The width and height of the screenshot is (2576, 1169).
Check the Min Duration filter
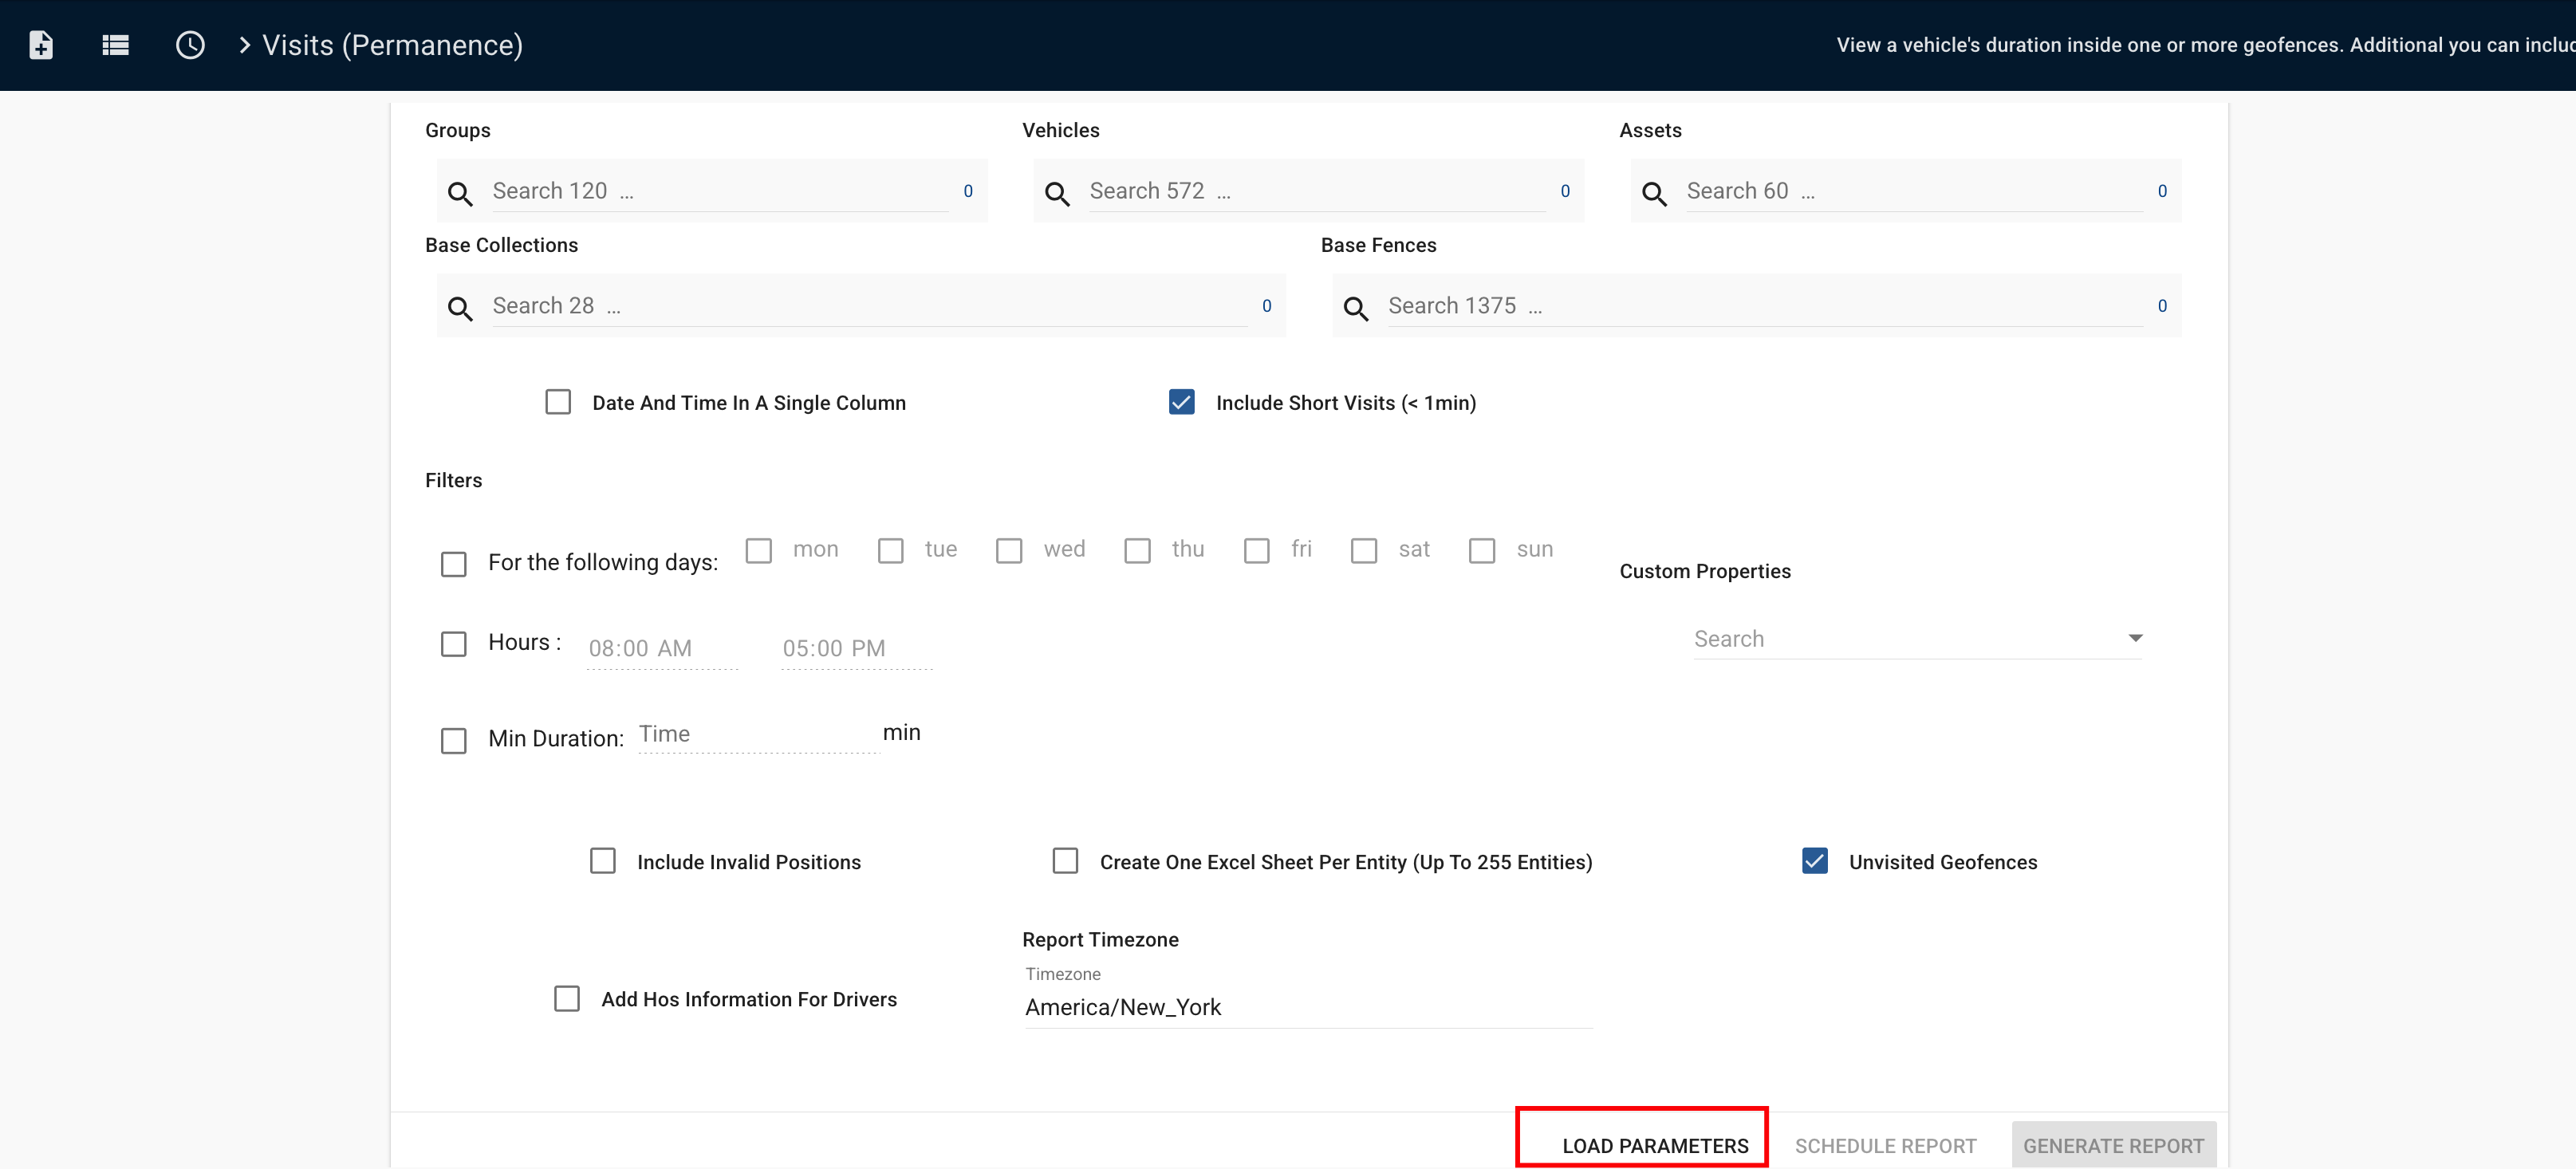click(454, 740)
